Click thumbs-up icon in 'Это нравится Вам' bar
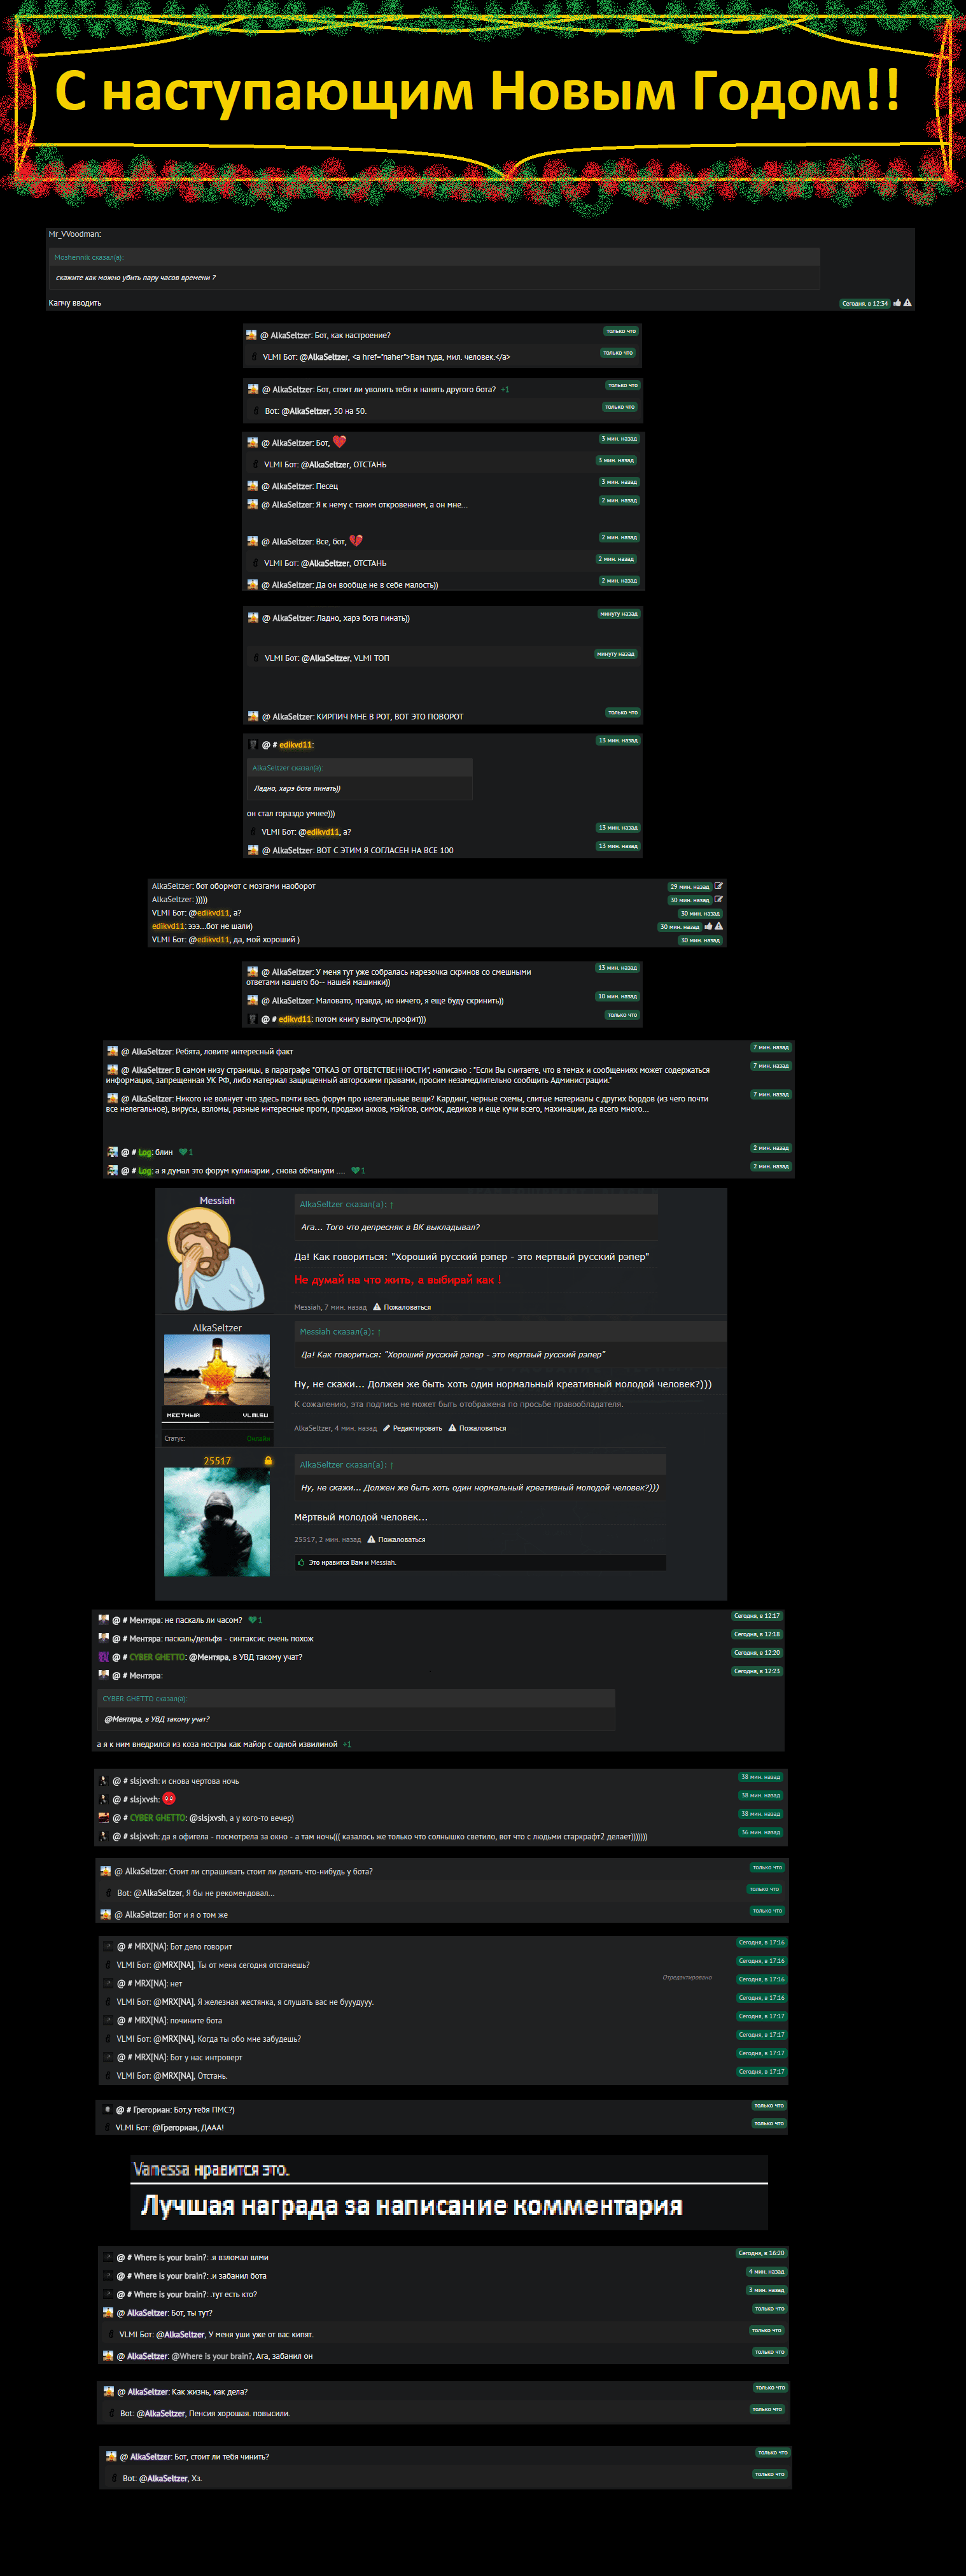Screen dimensions: 966x2576 pyautogui.click(x=301, y=1562)
